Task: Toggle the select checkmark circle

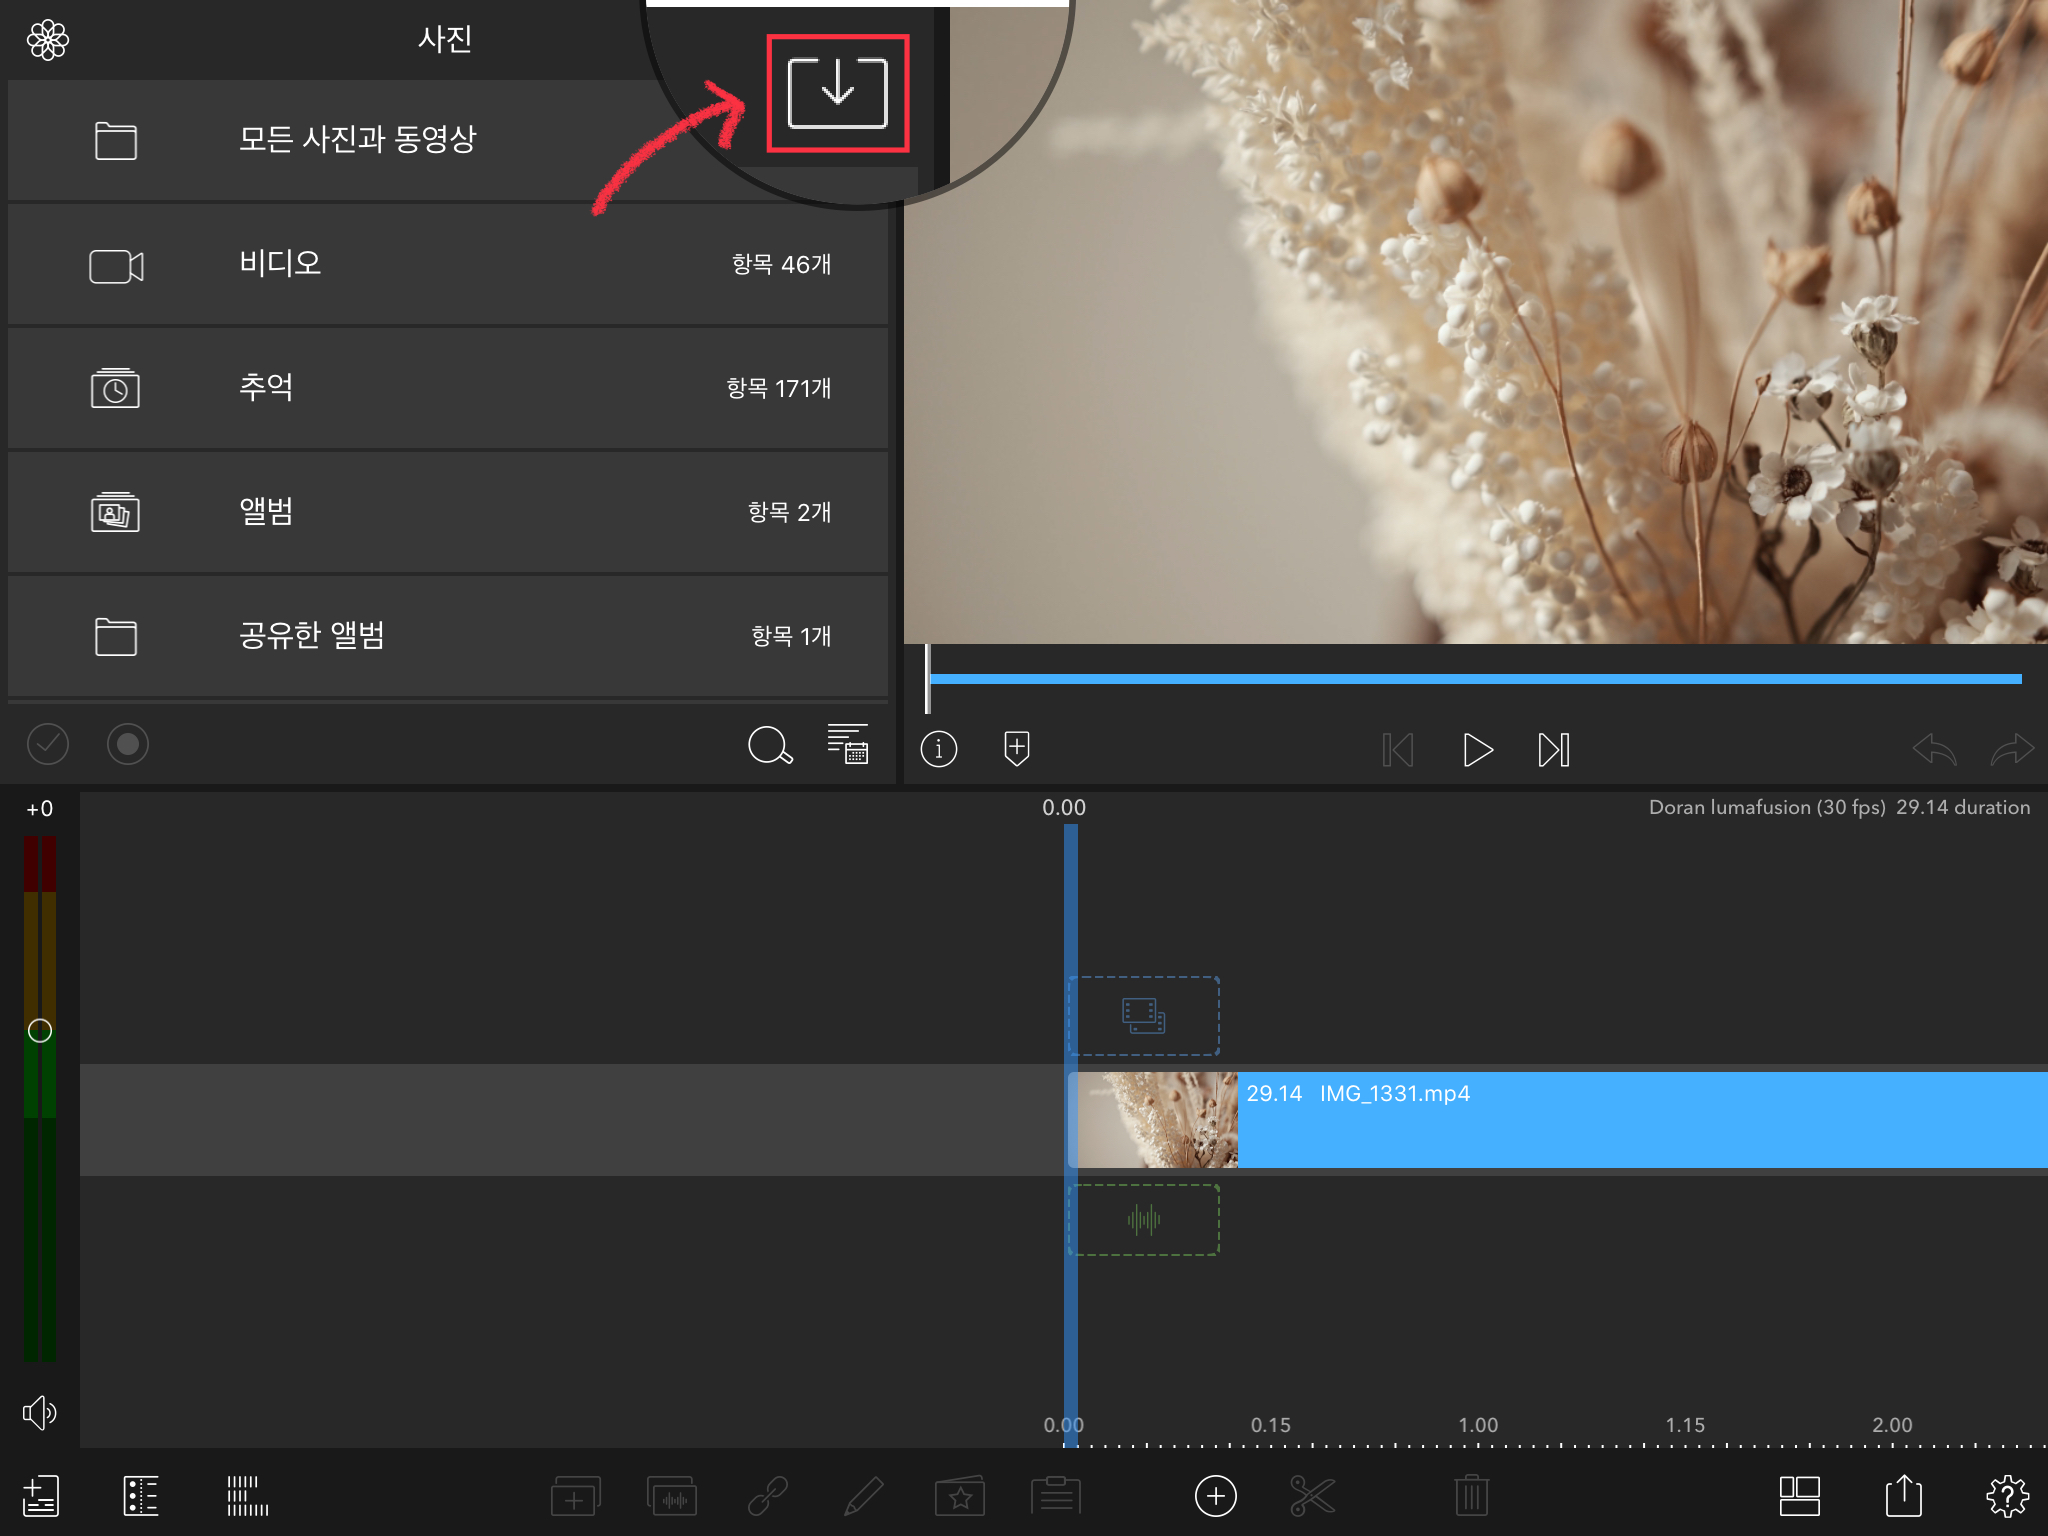Action: [x=47, y=744]
